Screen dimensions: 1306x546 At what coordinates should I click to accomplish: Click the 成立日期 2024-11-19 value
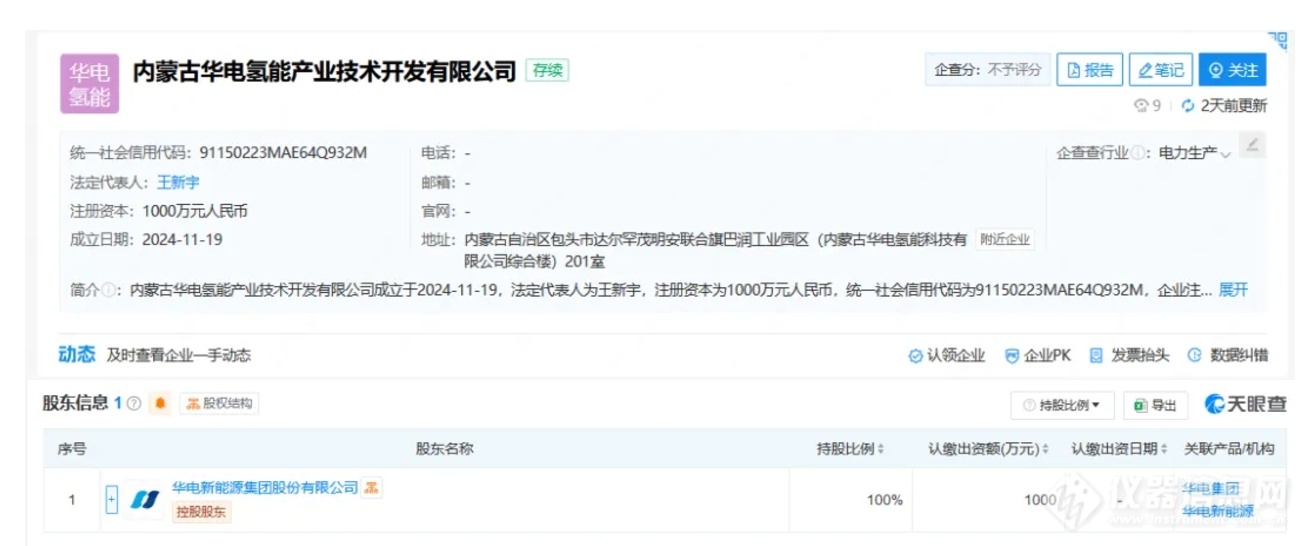pyautogui.click(x=182, y=240)
